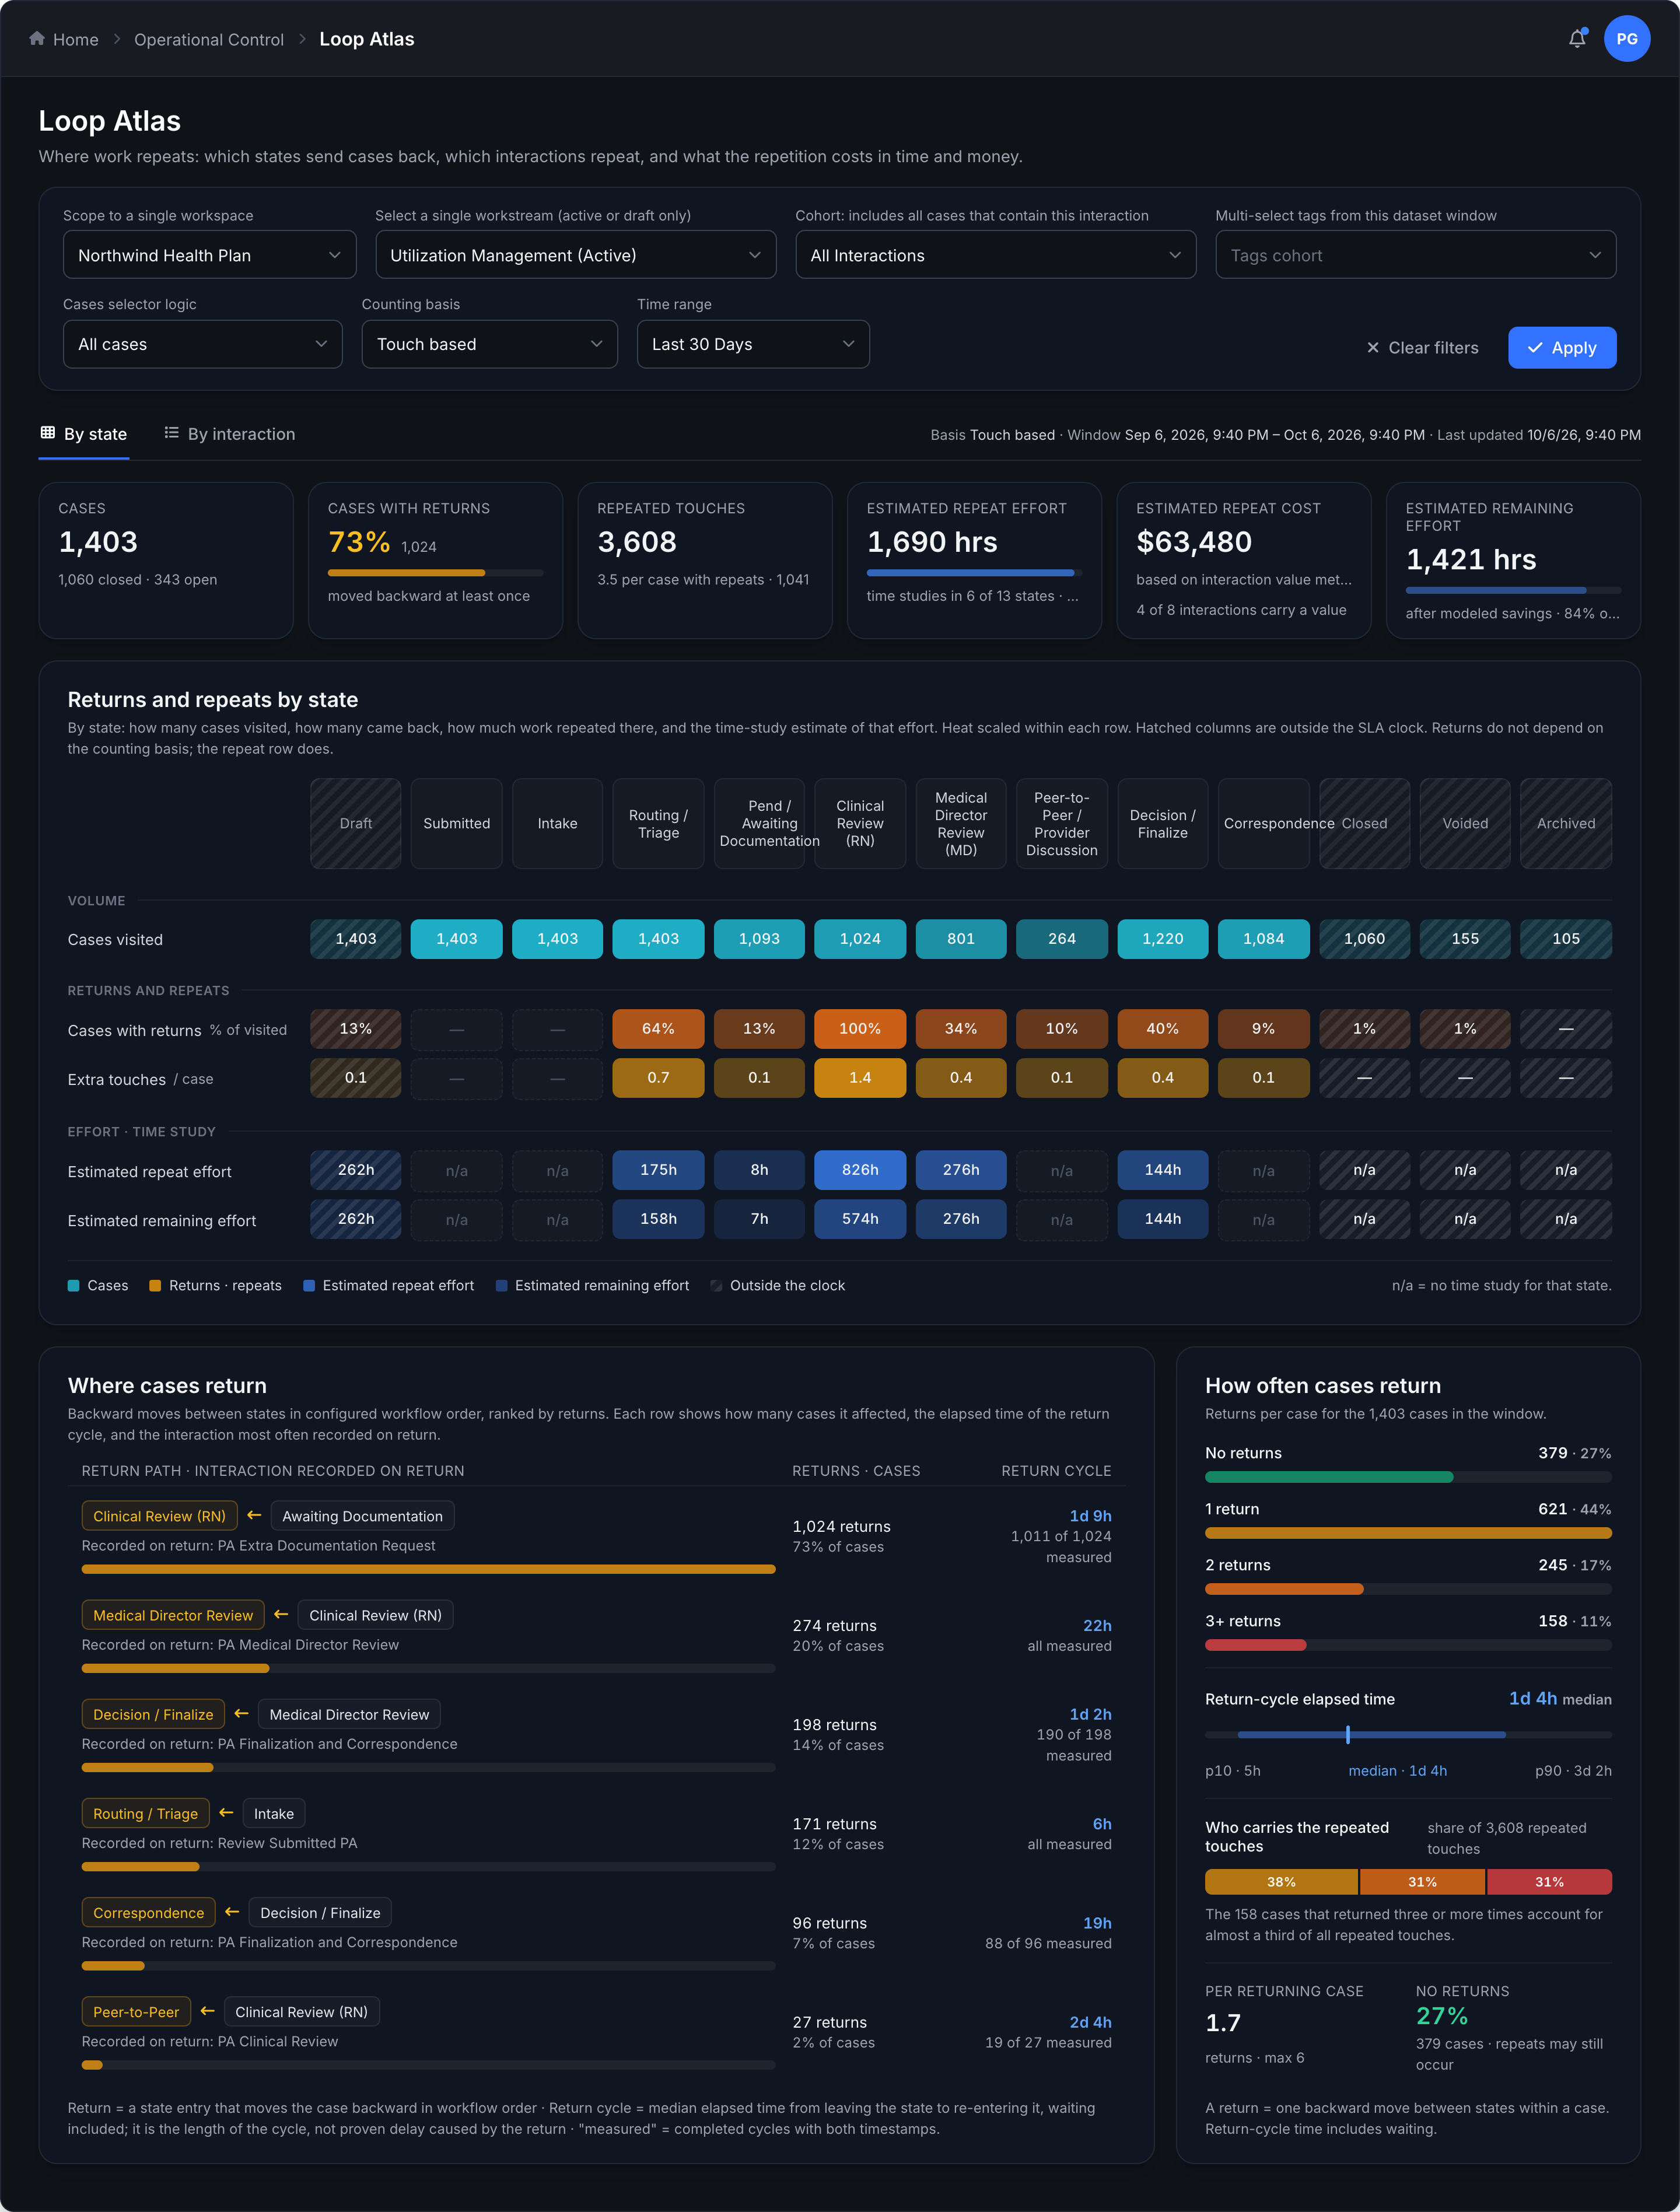Open the Northwind Health Plan workspace dropdown
1680x2212 pixels.
(210, 255)
